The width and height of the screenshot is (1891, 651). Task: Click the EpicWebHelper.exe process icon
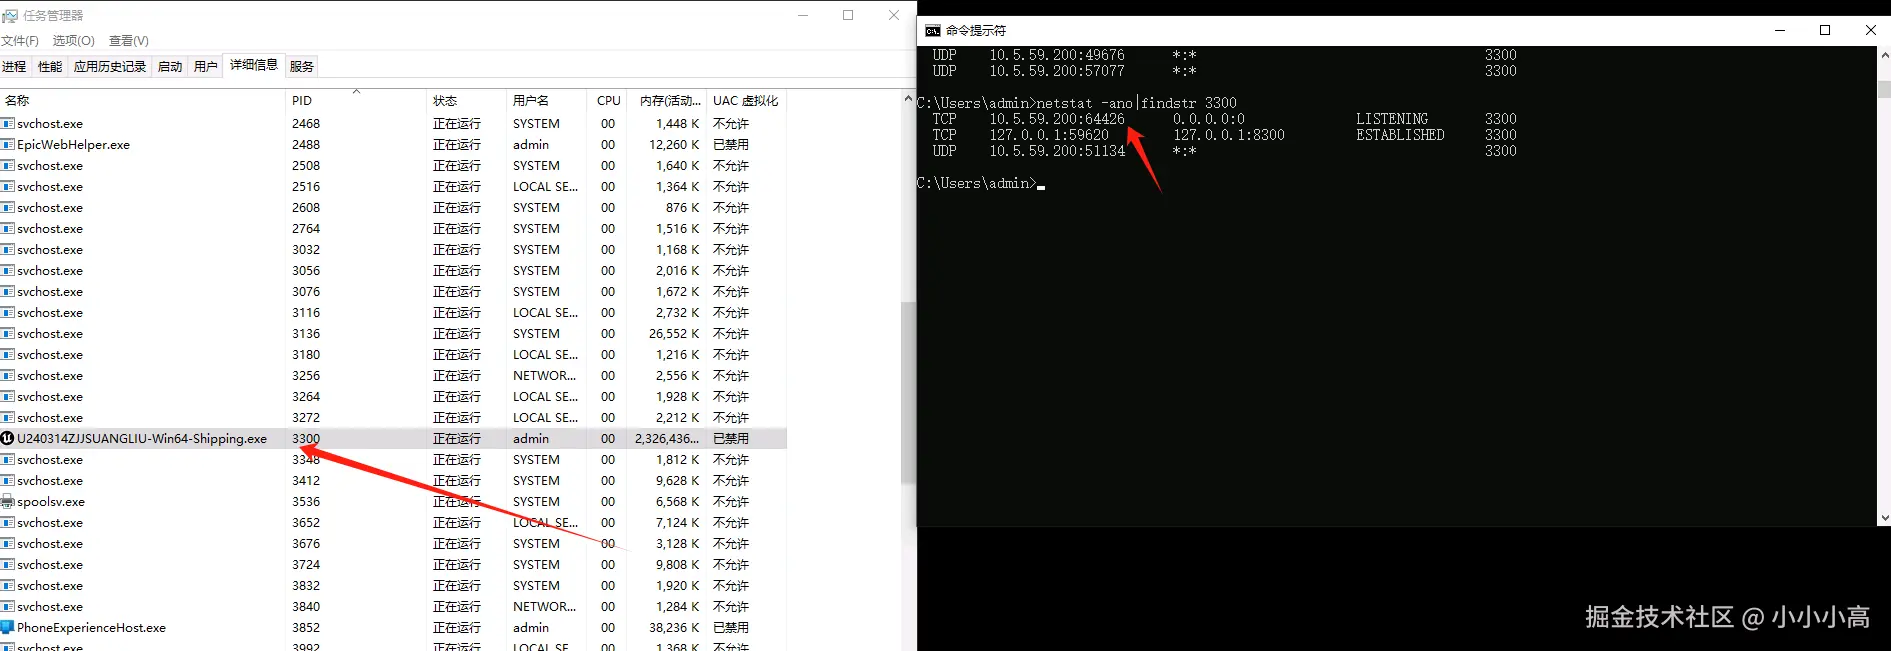pos(8,145)
